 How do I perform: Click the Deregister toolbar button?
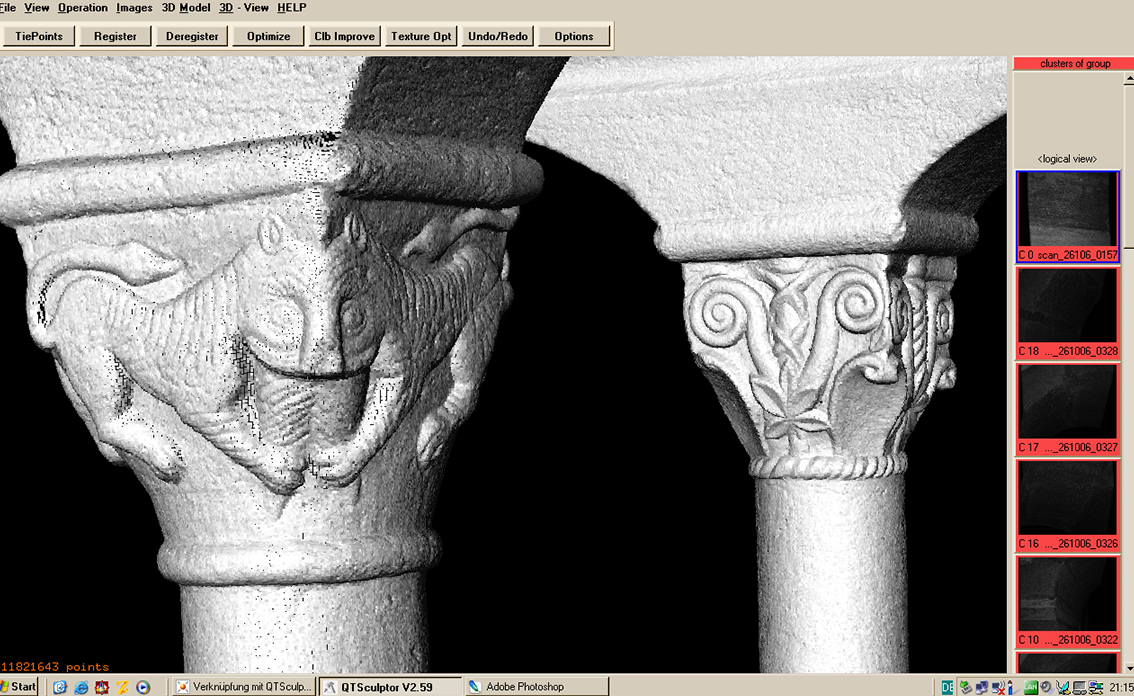pos(192,36)
